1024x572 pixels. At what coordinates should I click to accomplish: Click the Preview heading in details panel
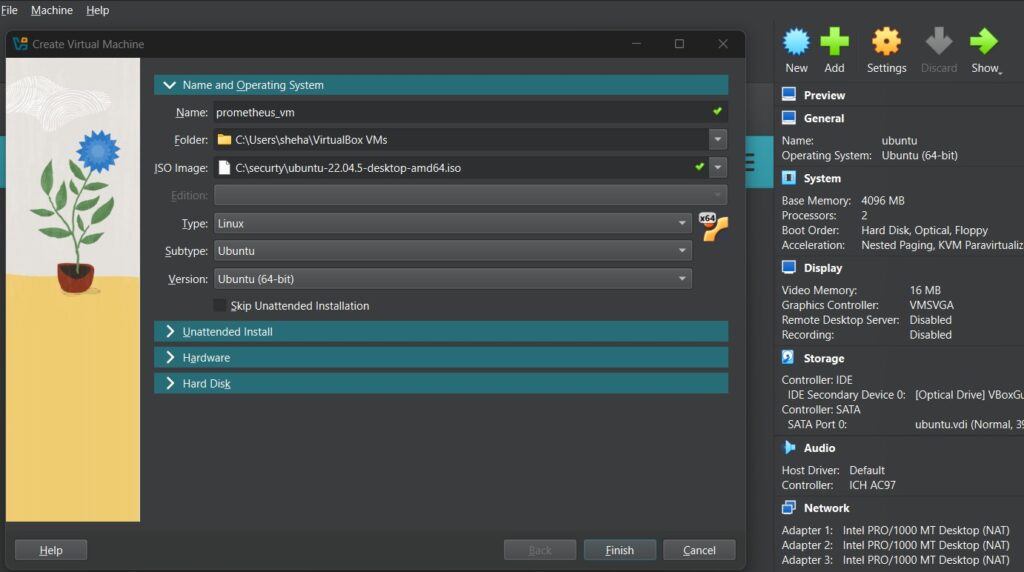824,95
